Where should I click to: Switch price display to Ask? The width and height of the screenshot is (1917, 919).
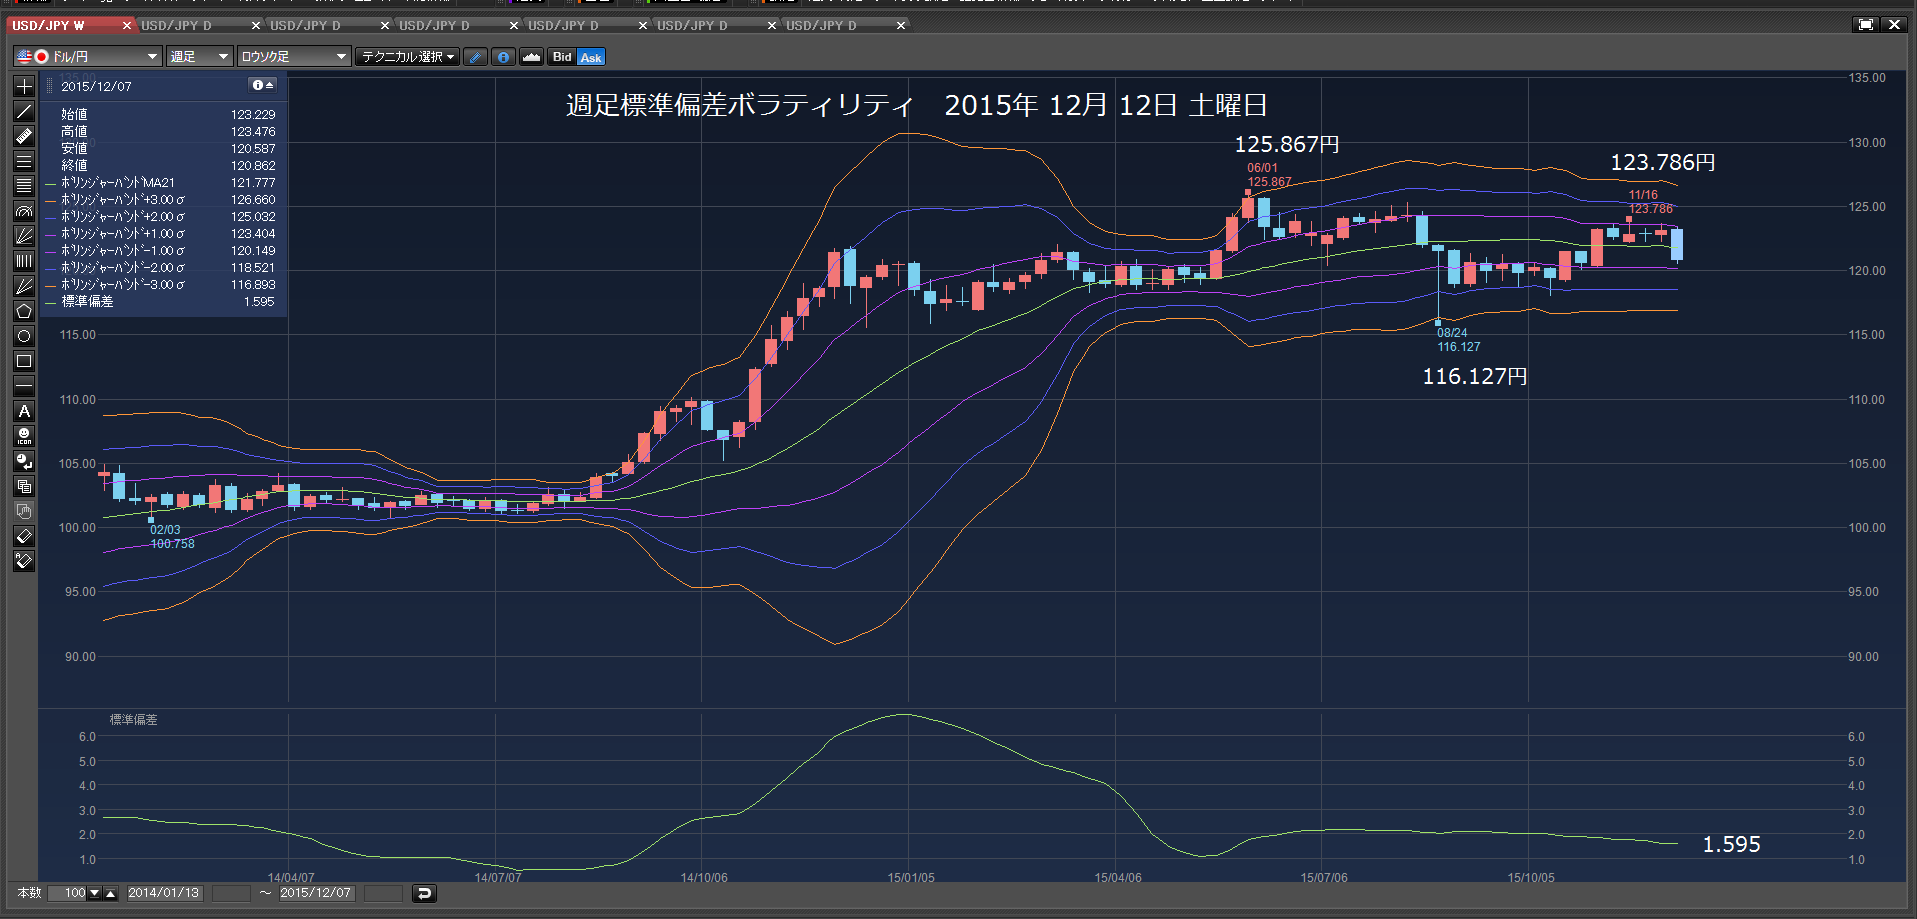(591, 57)
